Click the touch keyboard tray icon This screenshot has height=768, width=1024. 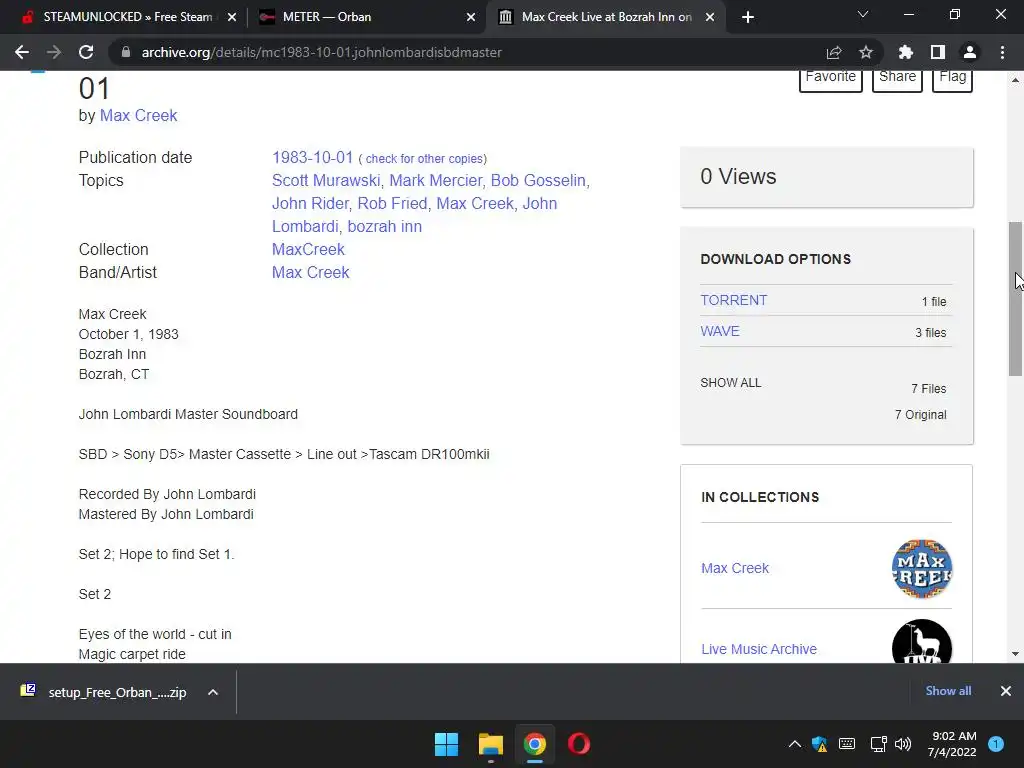846,744
